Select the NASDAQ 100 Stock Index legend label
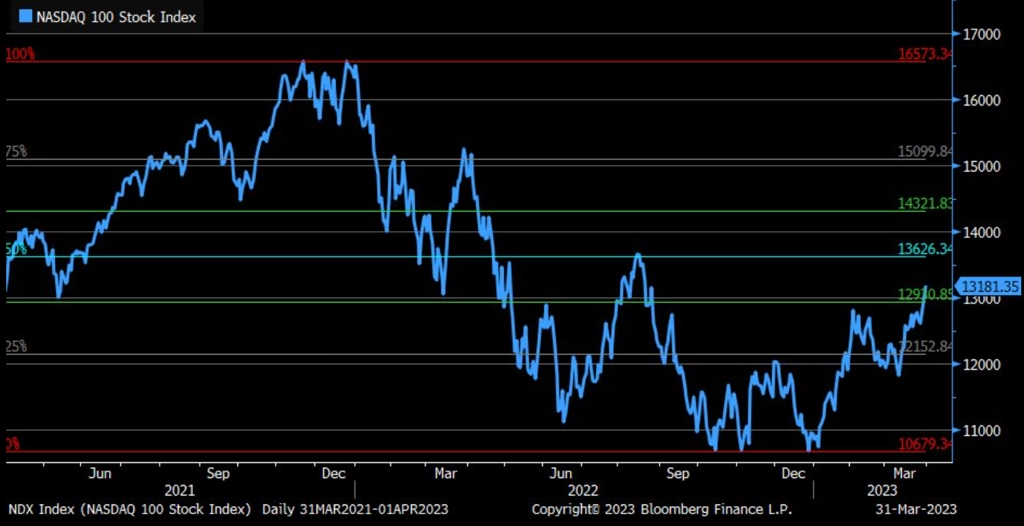 click(115, 18)
